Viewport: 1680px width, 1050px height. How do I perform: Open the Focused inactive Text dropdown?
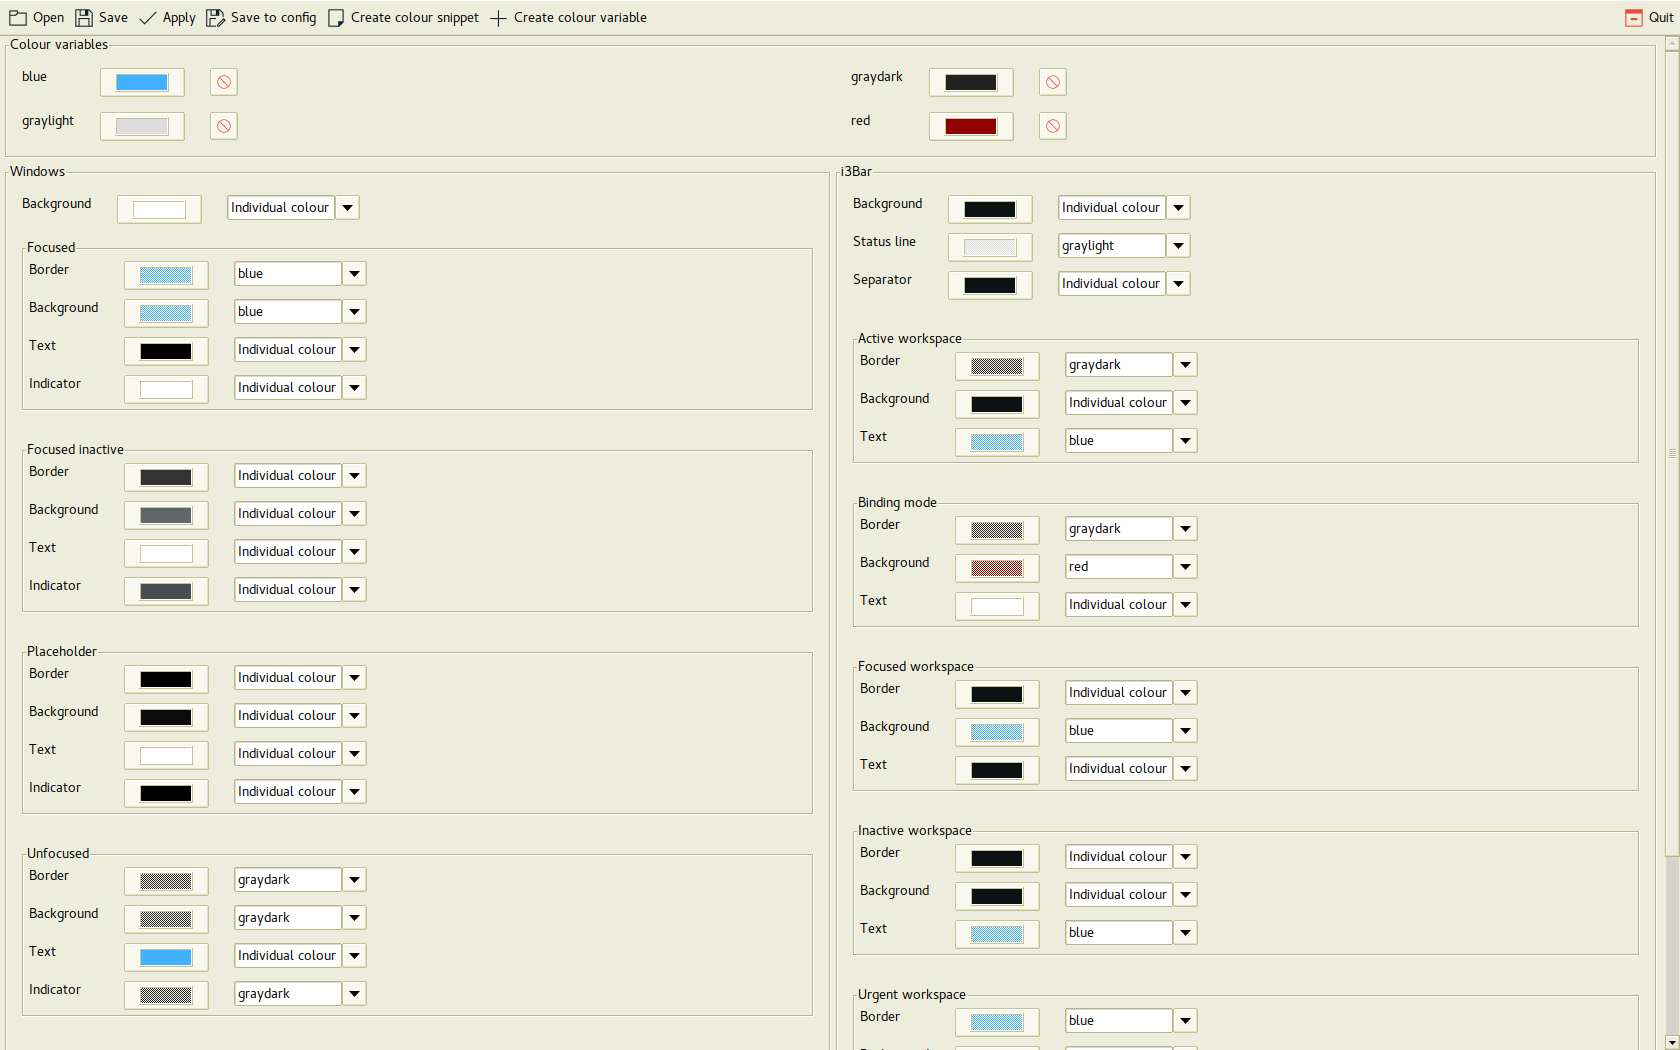tap(354, 552)
